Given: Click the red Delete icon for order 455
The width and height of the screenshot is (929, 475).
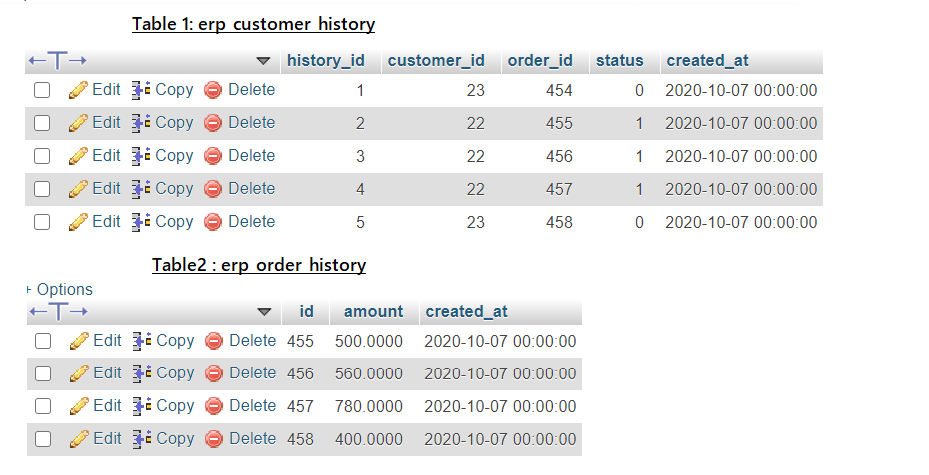Looking at the screenshot, I should [213, 341].
